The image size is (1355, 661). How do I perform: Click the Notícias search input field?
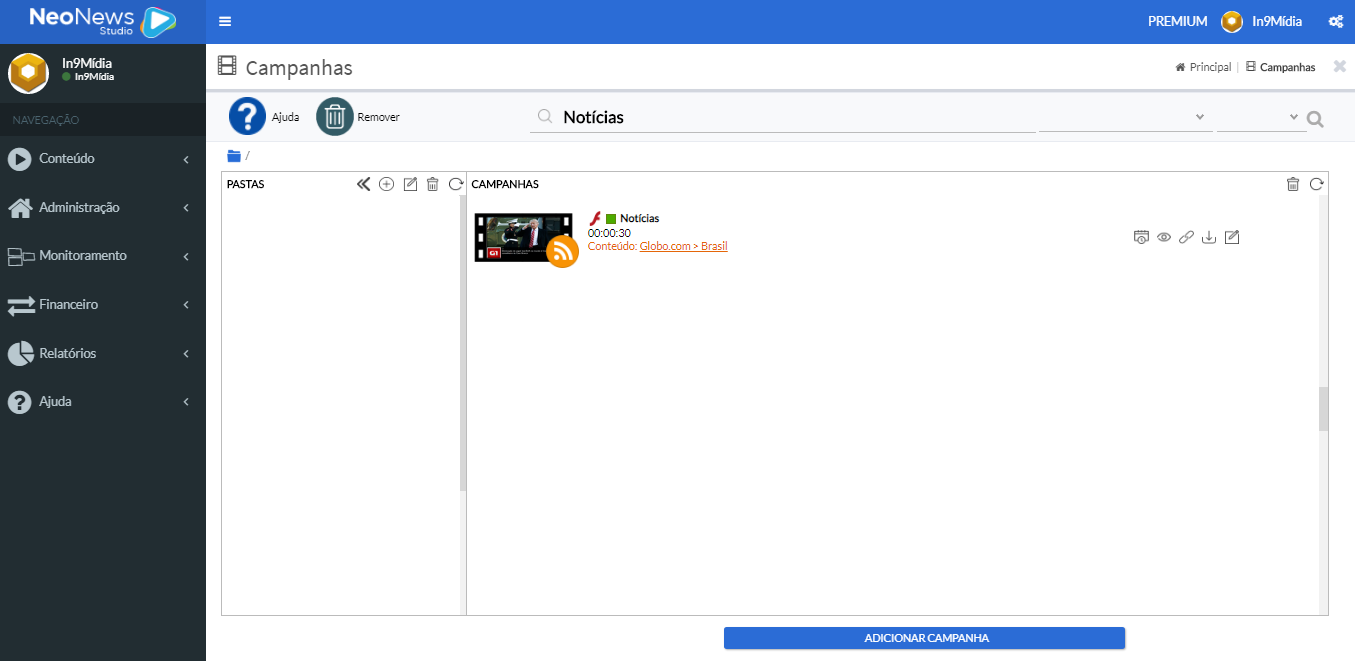pos(790,118)
